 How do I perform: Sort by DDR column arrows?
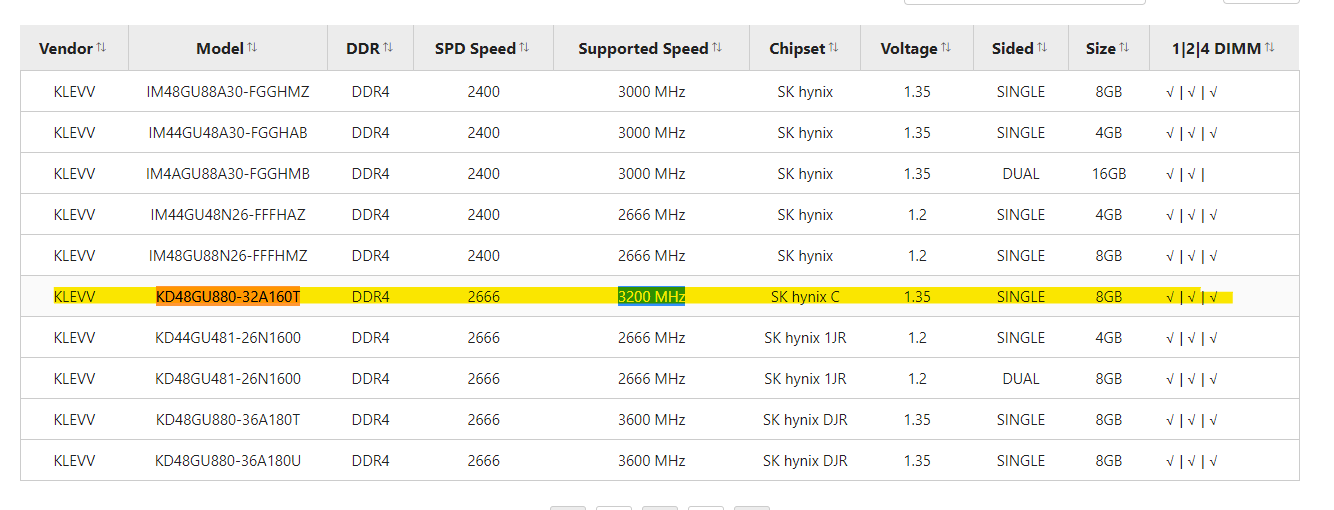tap(388, 48)
